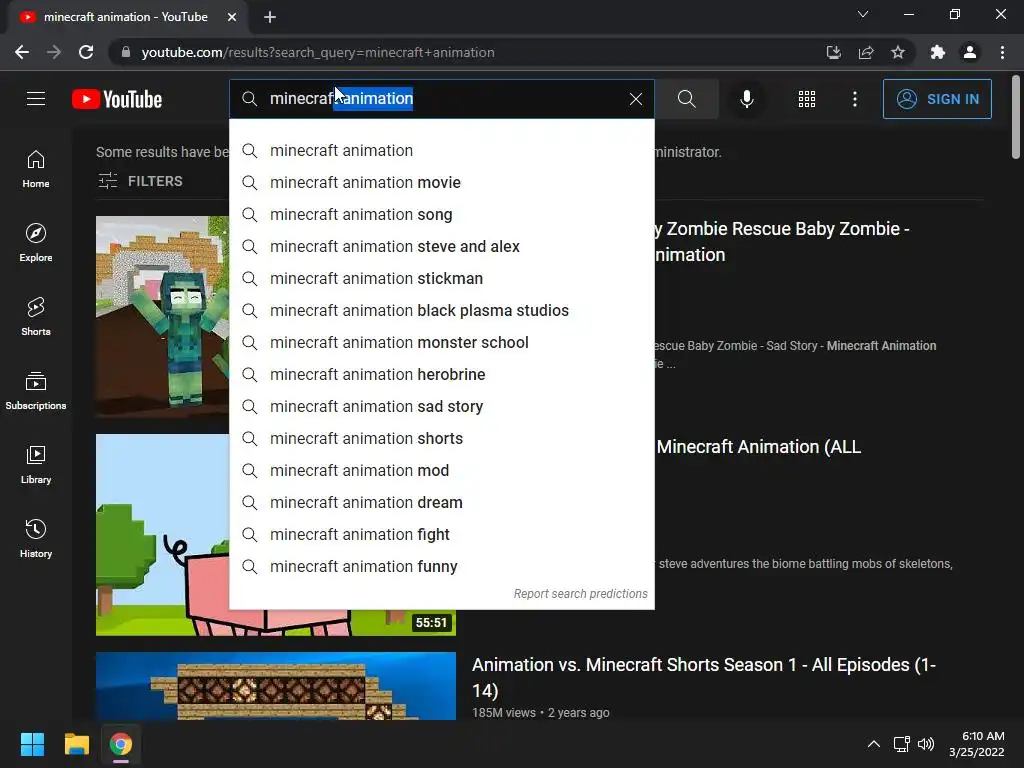
Task: Open the FILTERS panel
Action: pos(140,181)
